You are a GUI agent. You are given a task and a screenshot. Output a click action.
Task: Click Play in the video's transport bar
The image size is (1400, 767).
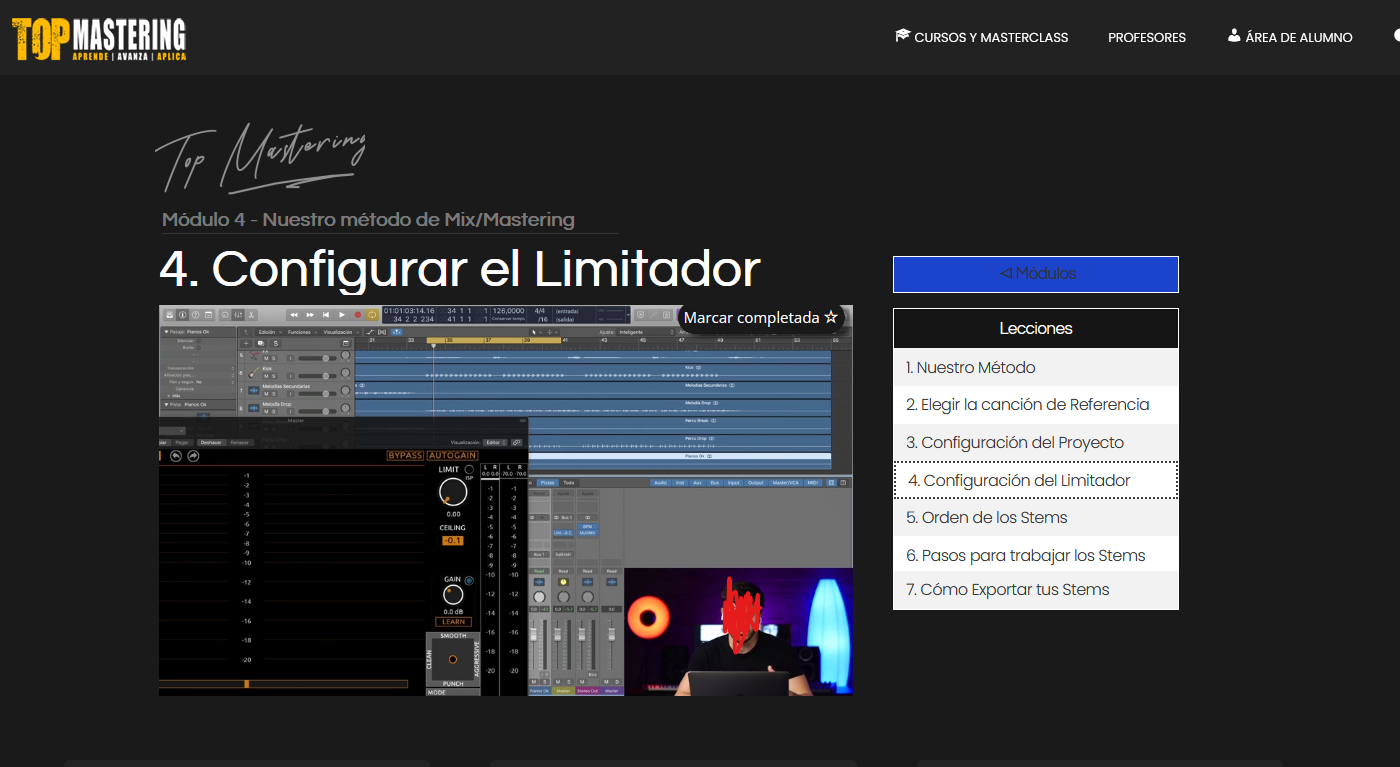342,314
